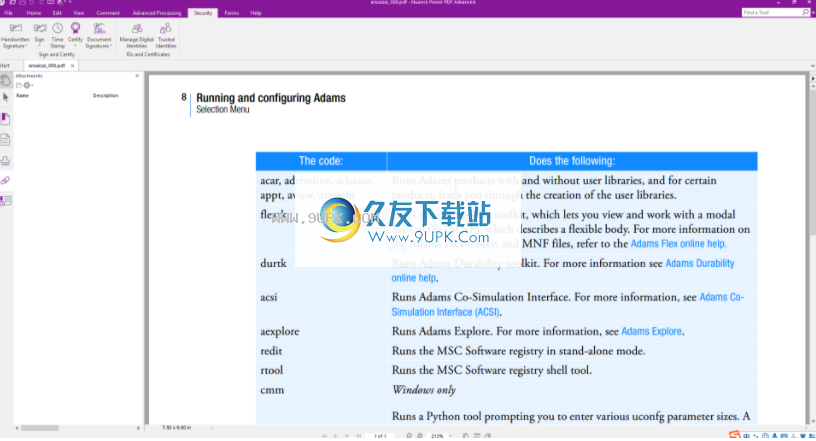Click the 'redit' table cell
816x441 pixels.
[x=321, y=351]
